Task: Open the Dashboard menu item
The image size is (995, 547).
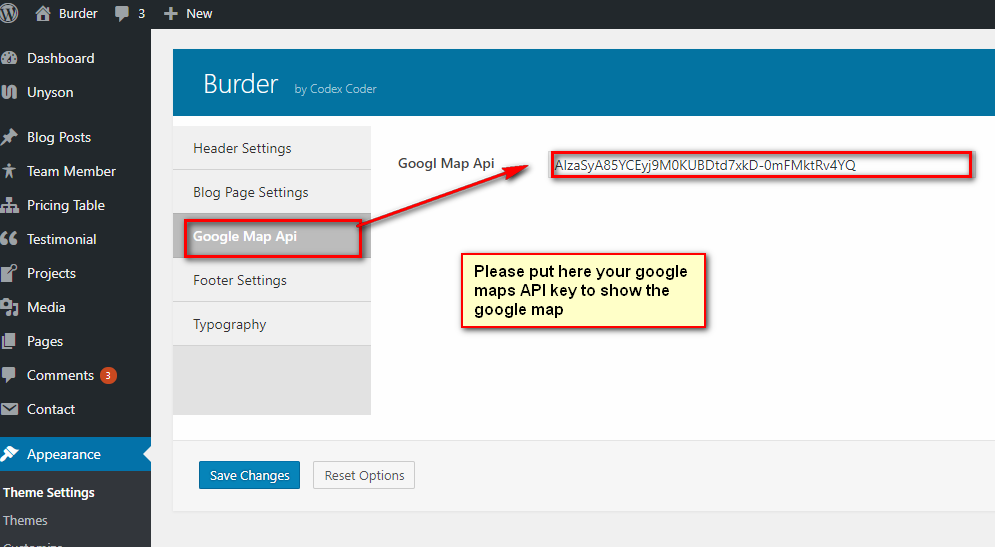Action: (60, 58)
